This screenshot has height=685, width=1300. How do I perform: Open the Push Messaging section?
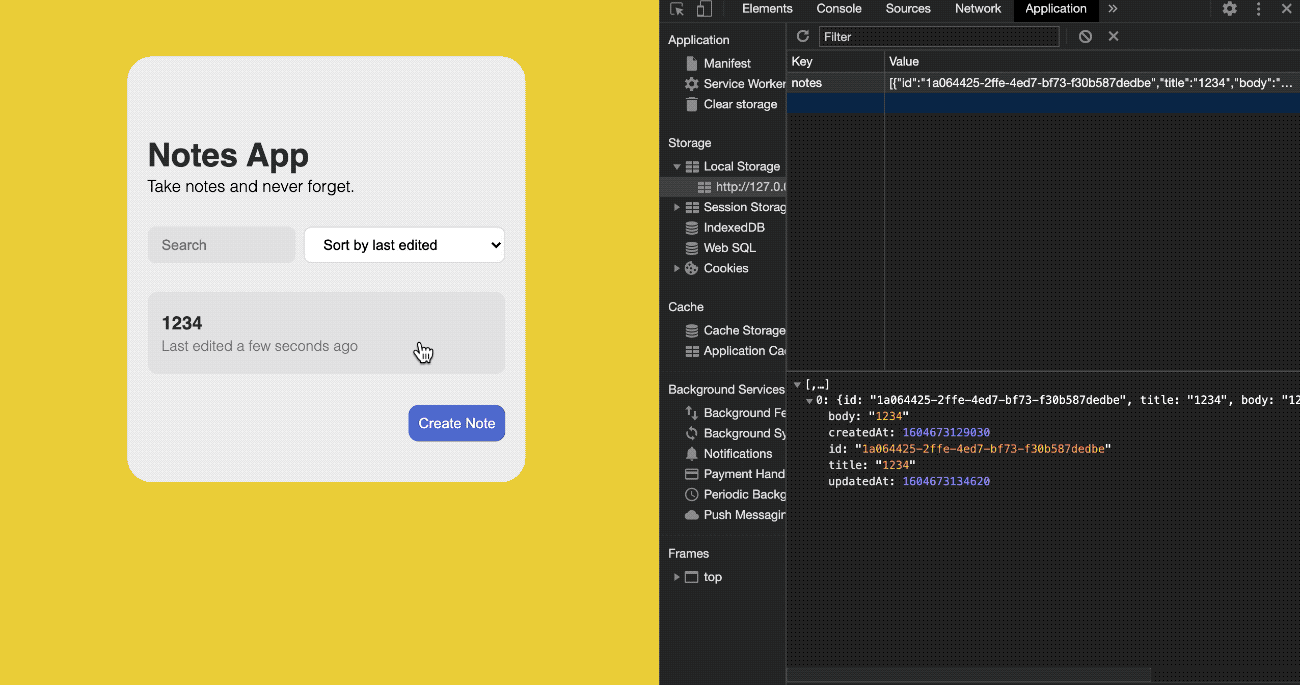coord(740,514)
